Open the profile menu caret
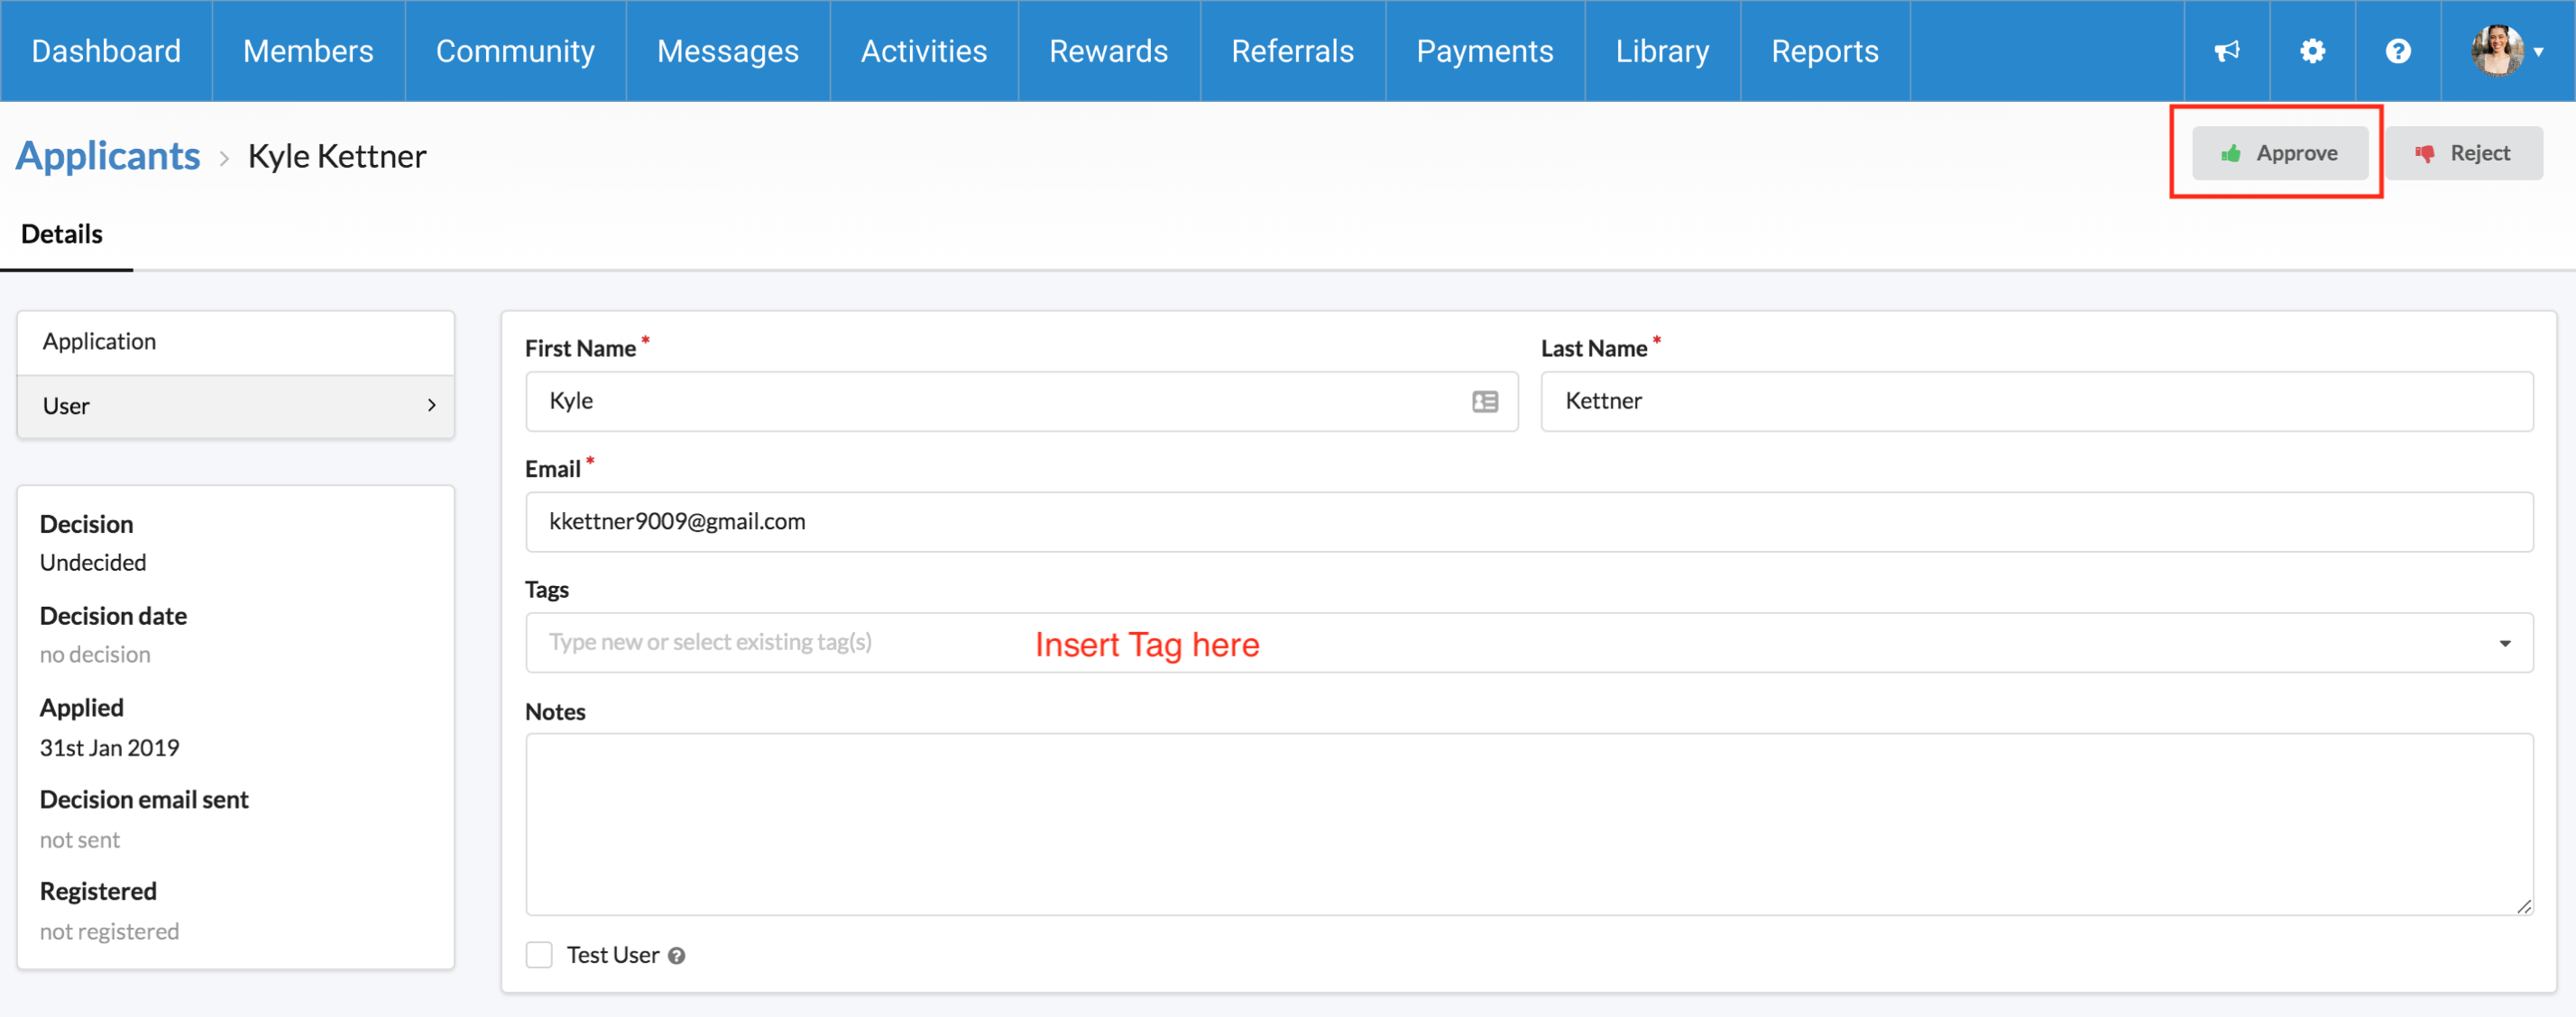The image size is (2576, 1017). (2539, 52)
